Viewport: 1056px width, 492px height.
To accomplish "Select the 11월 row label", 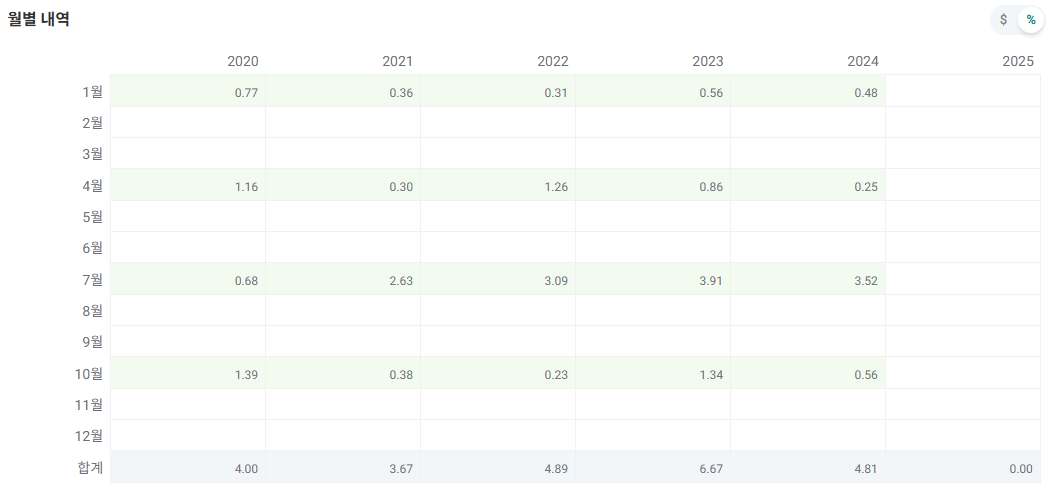I will pyautogui.click(x=89, y=405).
